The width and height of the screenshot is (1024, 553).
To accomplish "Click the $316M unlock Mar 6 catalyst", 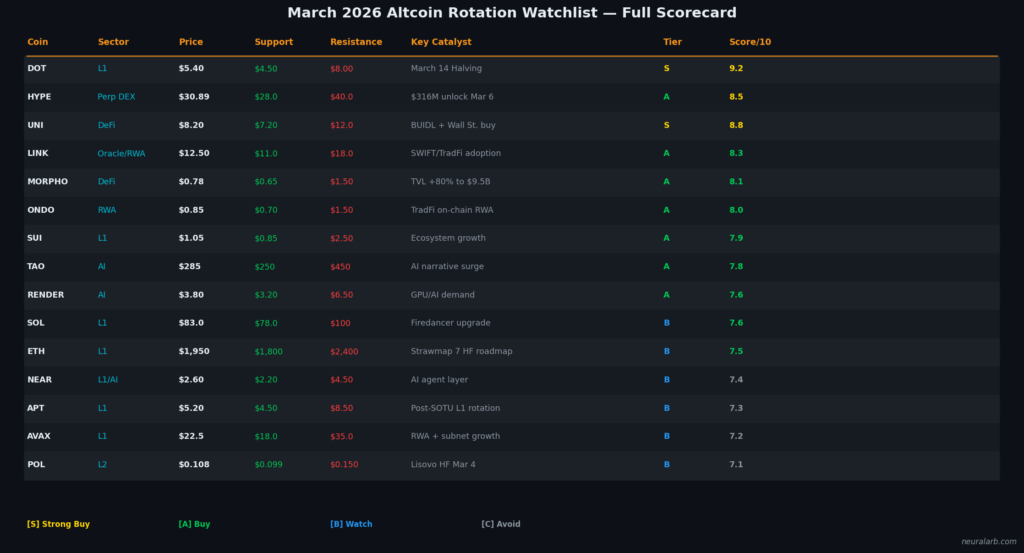I will pyautogui.click(x=452, y=97).
